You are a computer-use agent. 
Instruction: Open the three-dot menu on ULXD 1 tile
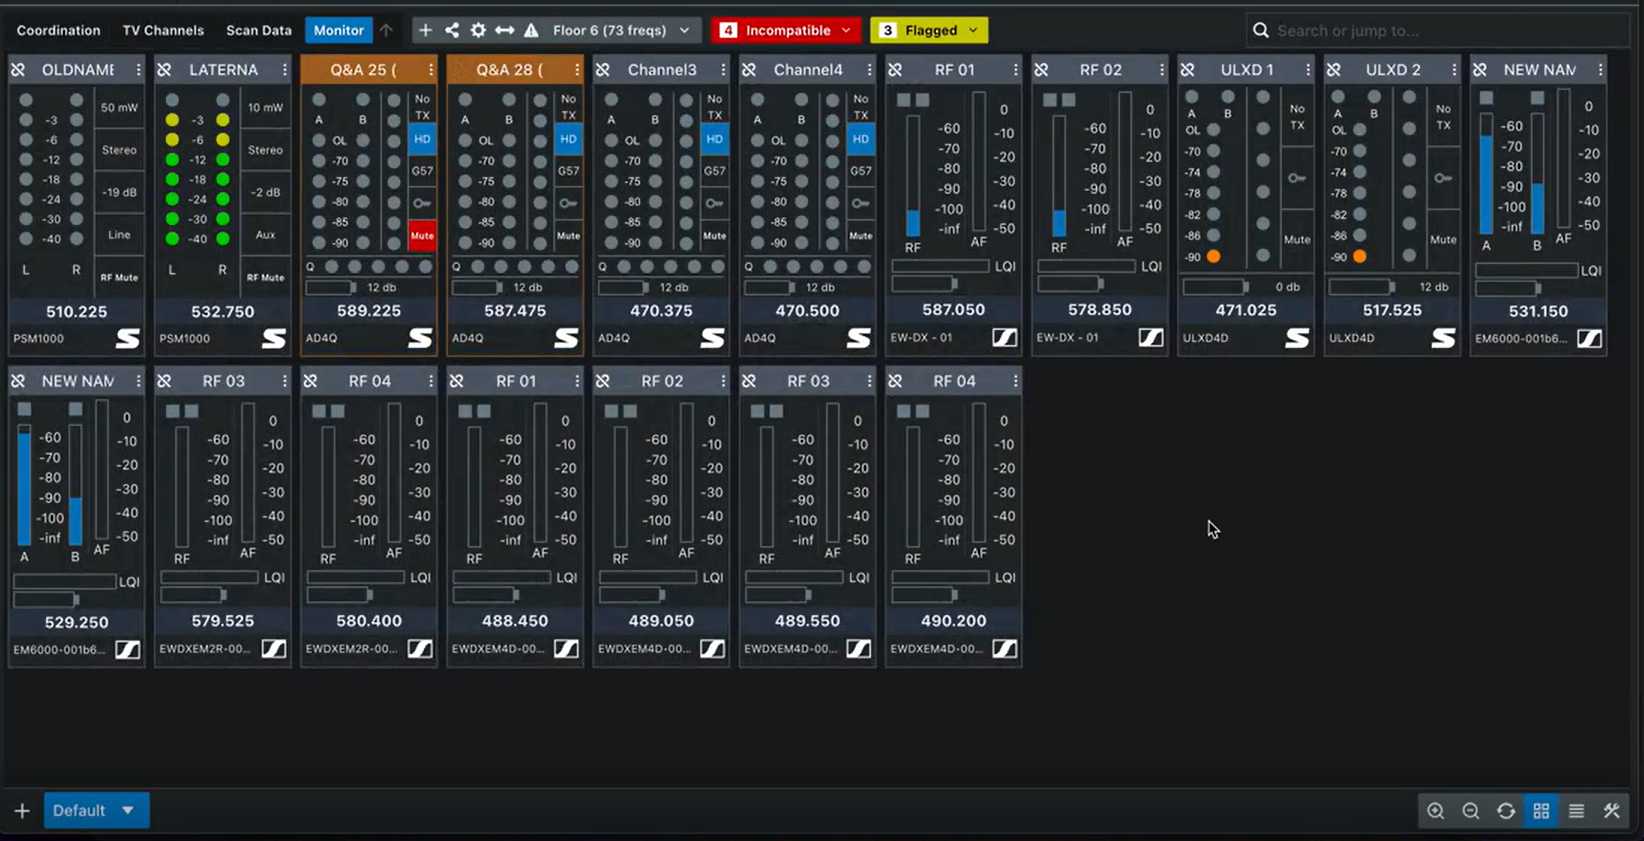pos(1307,70)
